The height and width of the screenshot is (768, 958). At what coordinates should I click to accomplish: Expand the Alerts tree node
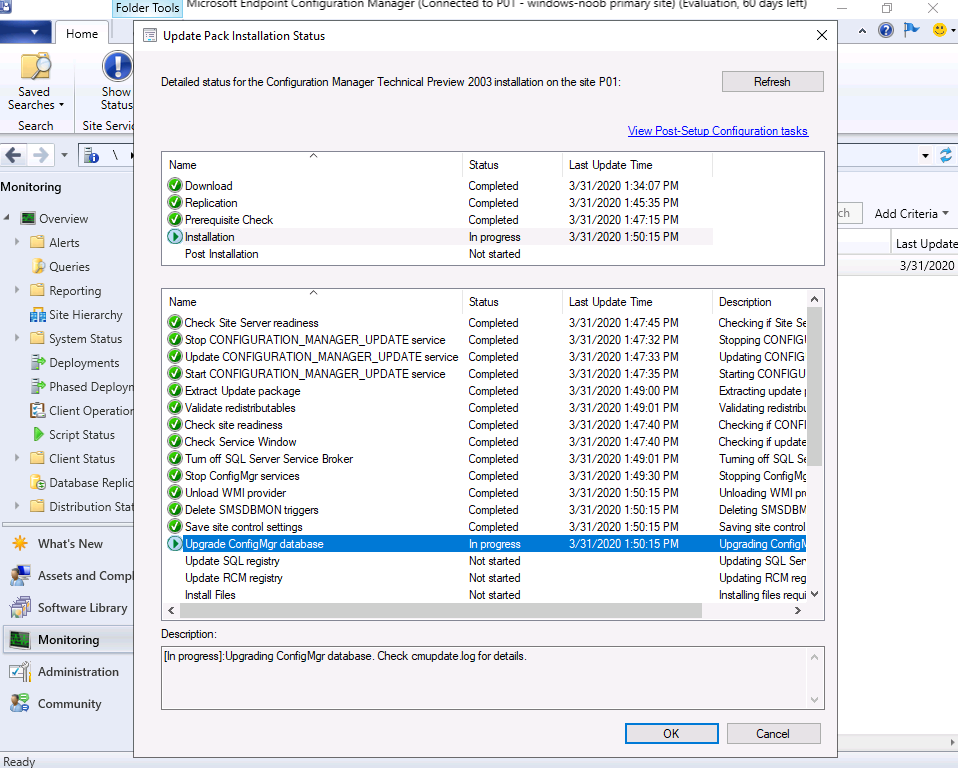tap(17, 242)
